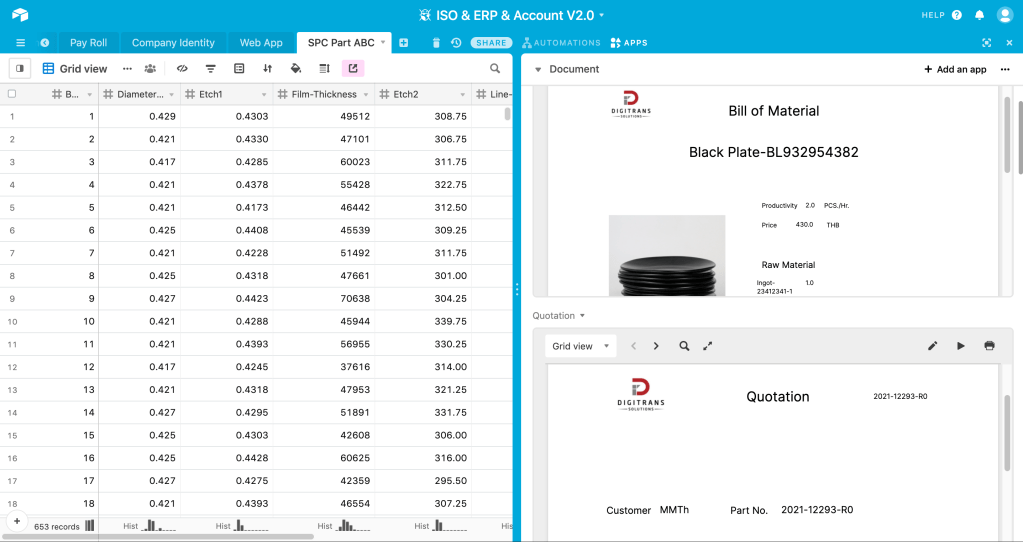Click the SHARE button
This screenshot has width=1023, height=542.
[x=491, y=43]
